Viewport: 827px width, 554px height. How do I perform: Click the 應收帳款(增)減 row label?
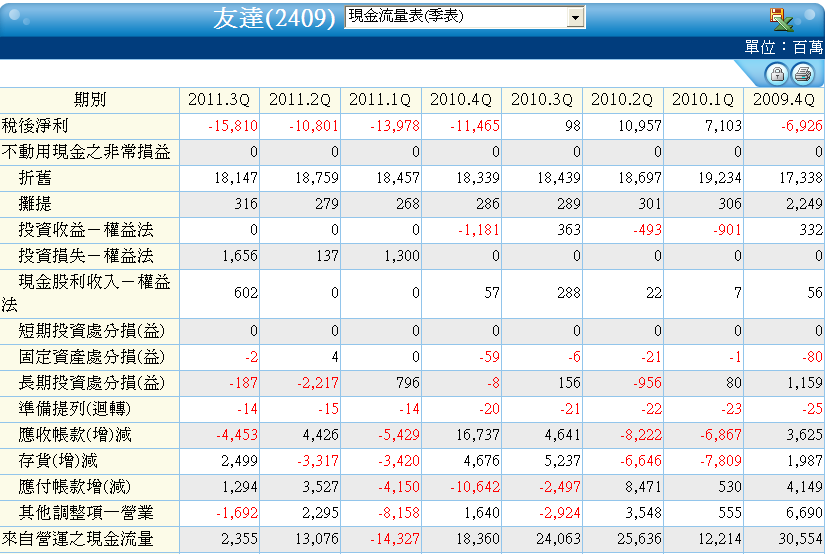[x=74, y=435]
